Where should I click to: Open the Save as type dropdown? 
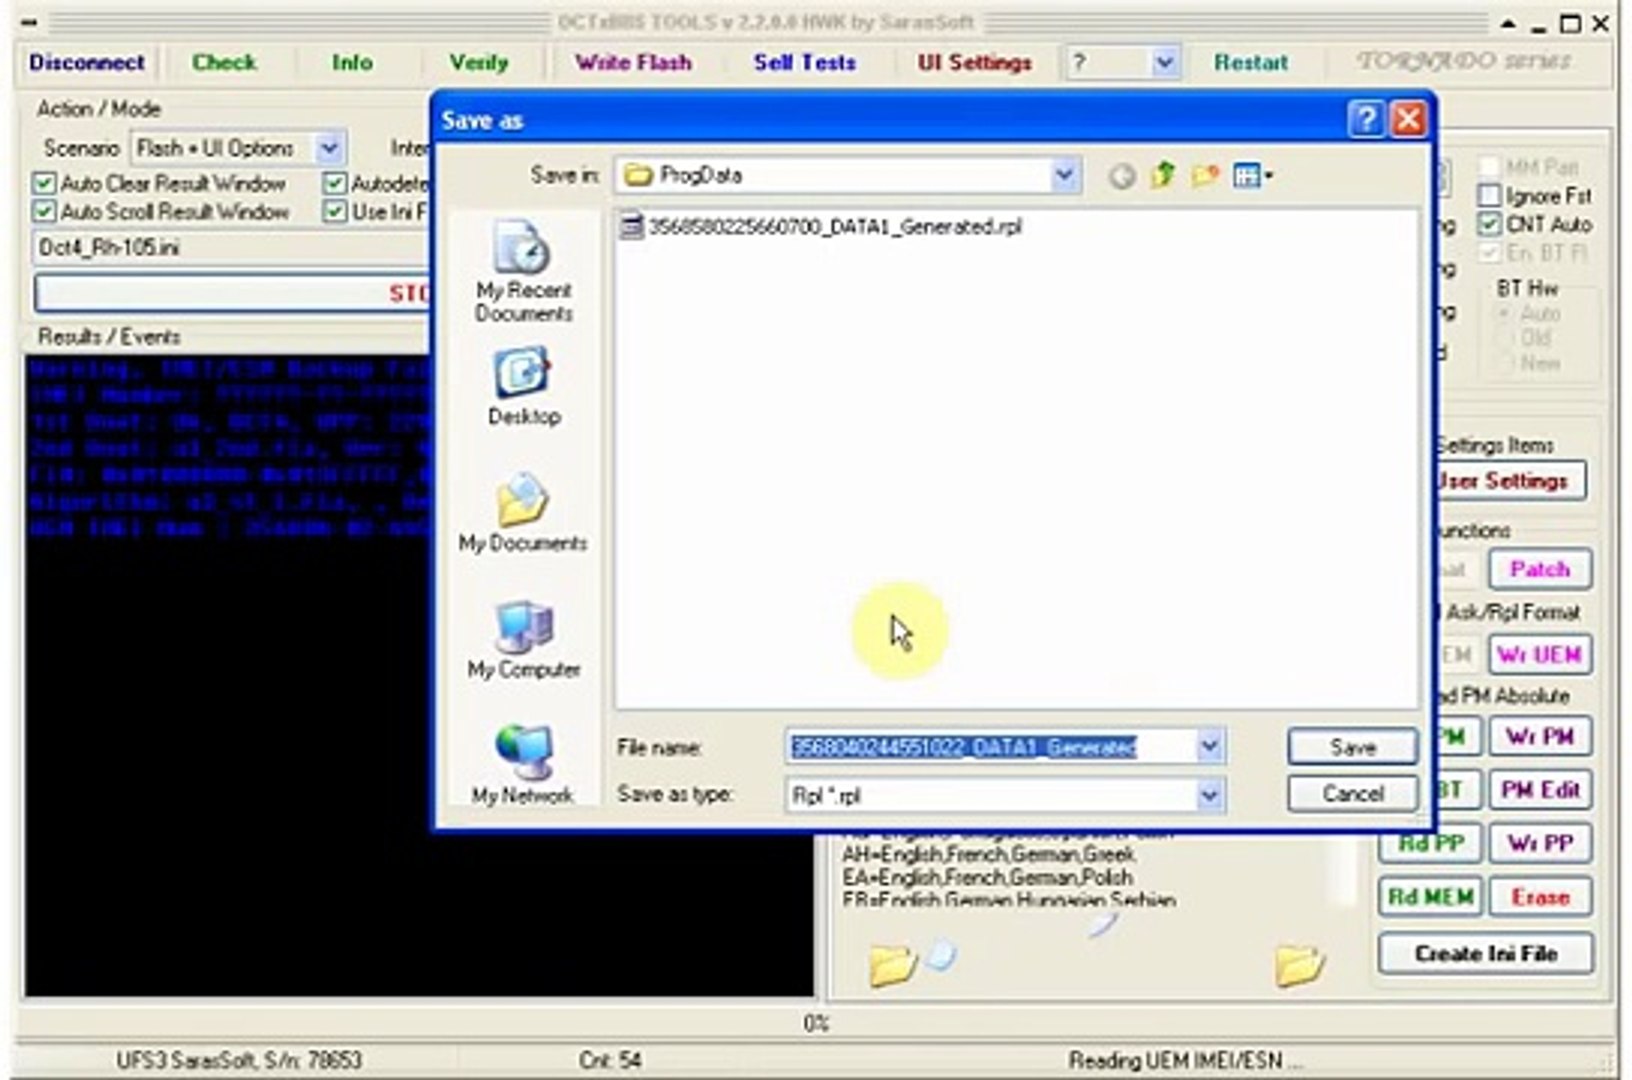pyautogui.click(x=1209, y=795)
